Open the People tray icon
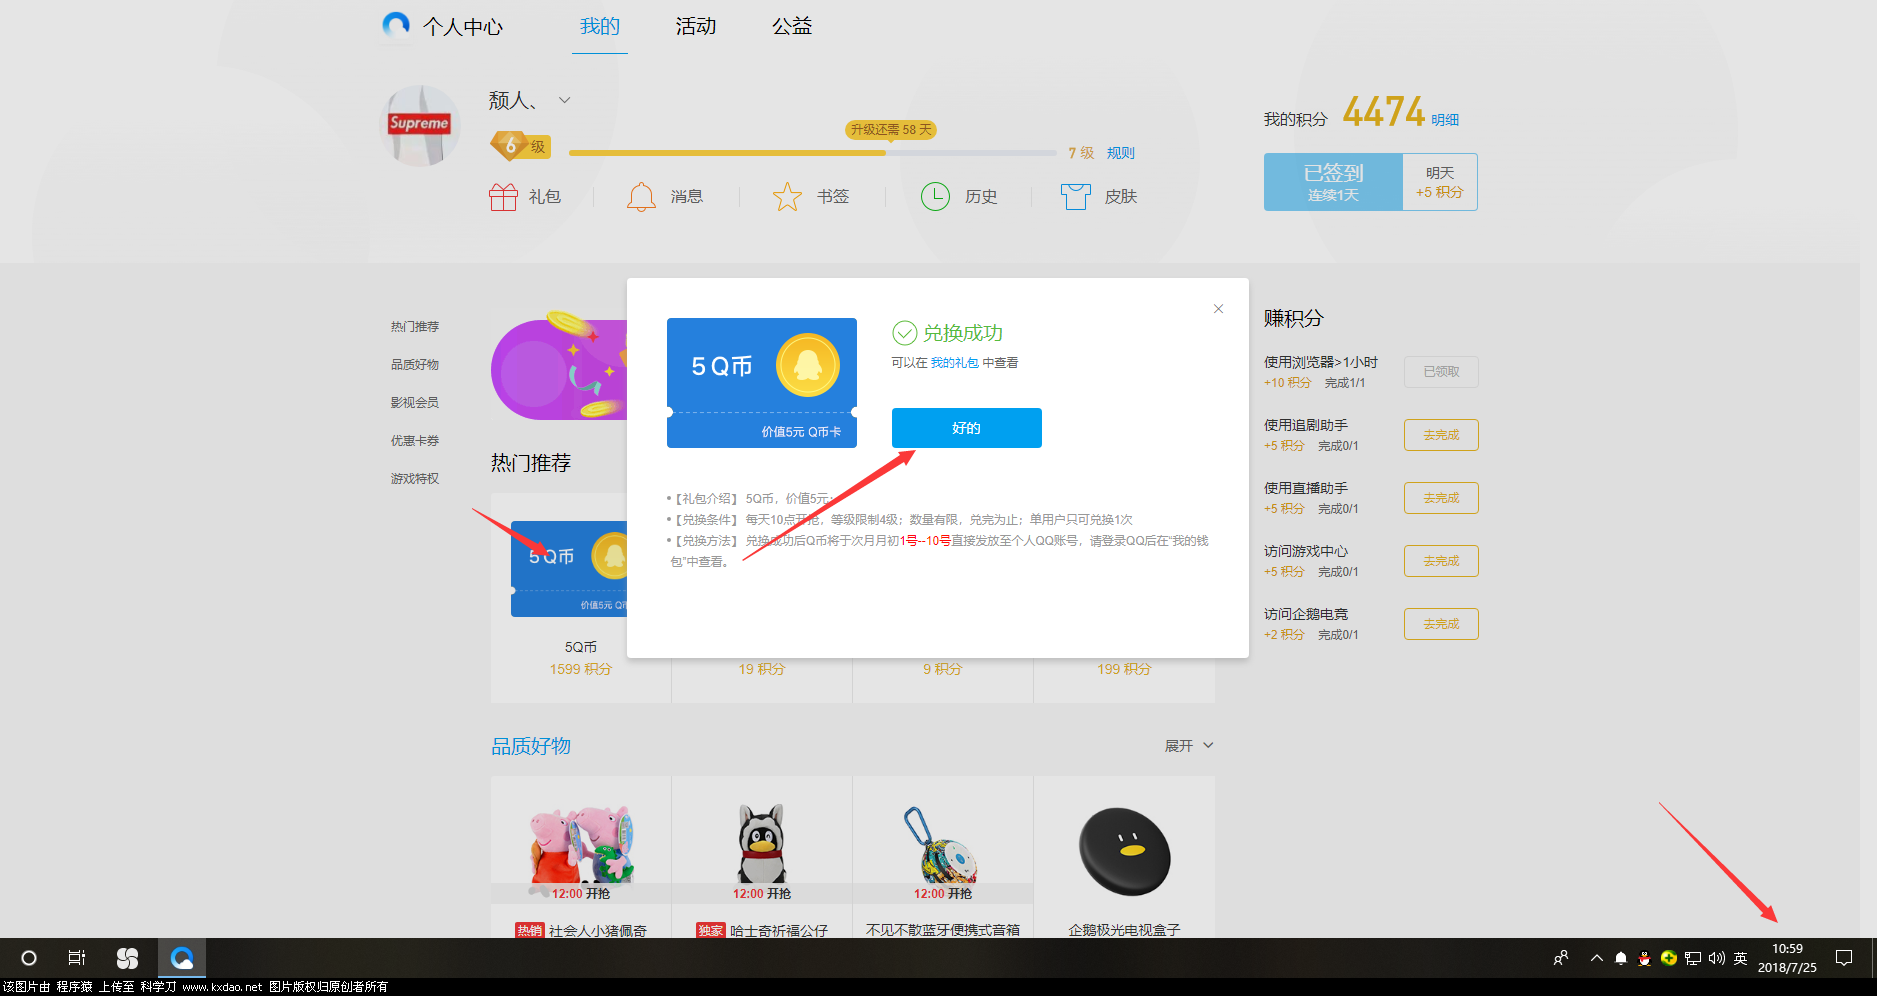This screenshot has height=996, width=1877. (x=1561, y=958)
